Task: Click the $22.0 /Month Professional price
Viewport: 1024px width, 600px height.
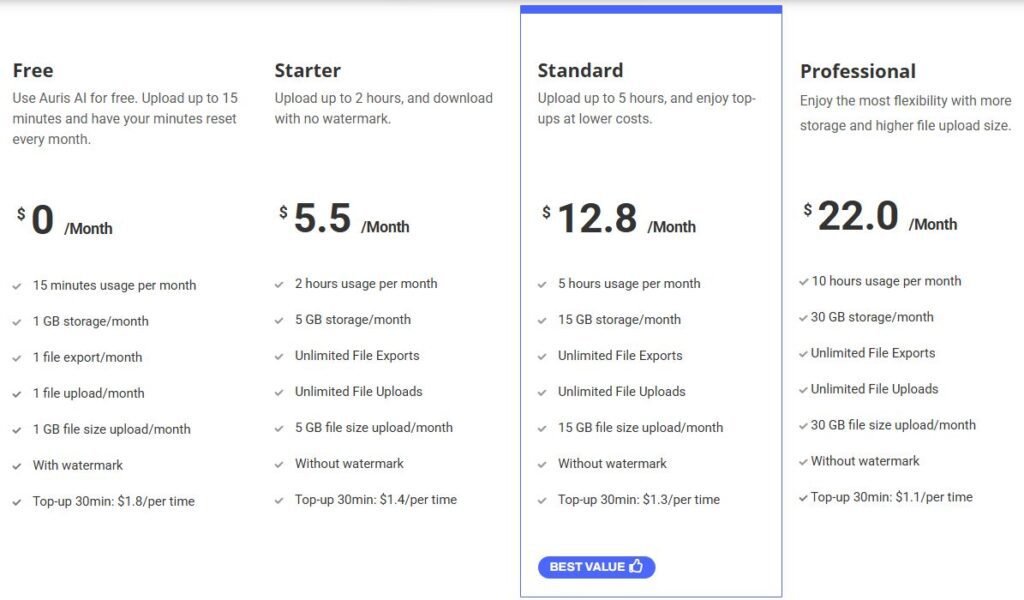Action: pyautogui.click(x=880, y=218)
